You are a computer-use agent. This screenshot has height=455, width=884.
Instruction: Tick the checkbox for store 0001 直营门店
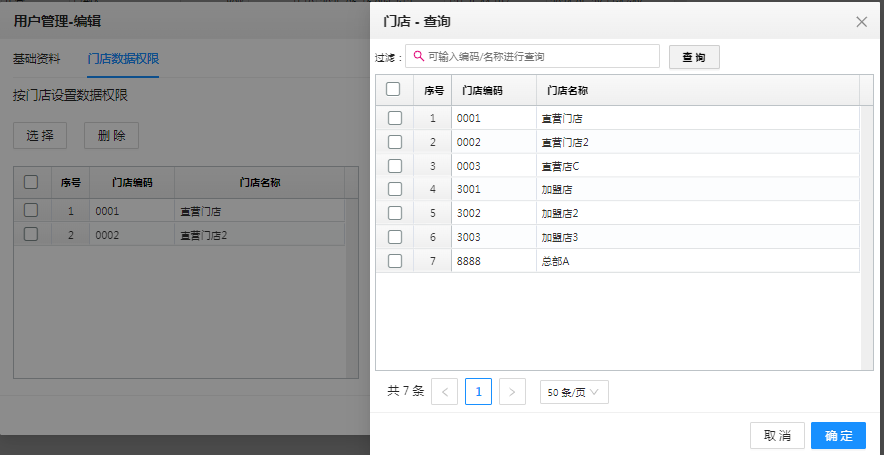tap(395, 118)
